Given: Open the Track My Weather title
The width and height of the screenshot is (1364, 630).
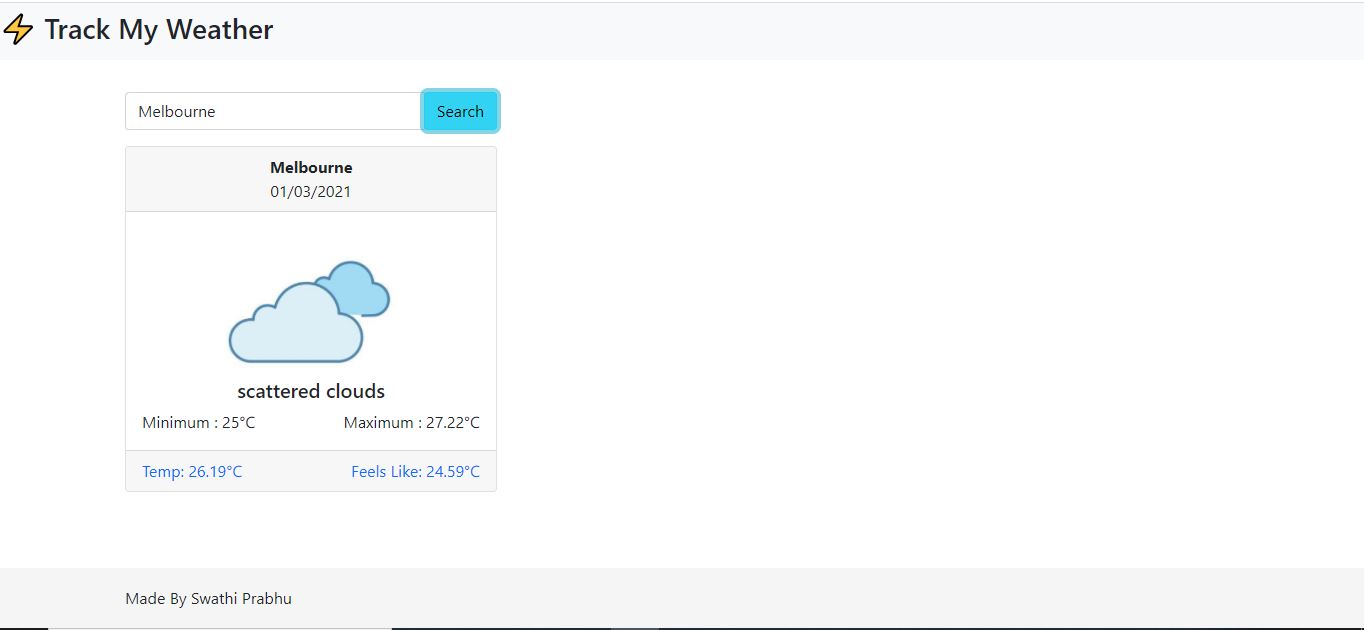Looking at the screenshot, I should pos(158,30).
